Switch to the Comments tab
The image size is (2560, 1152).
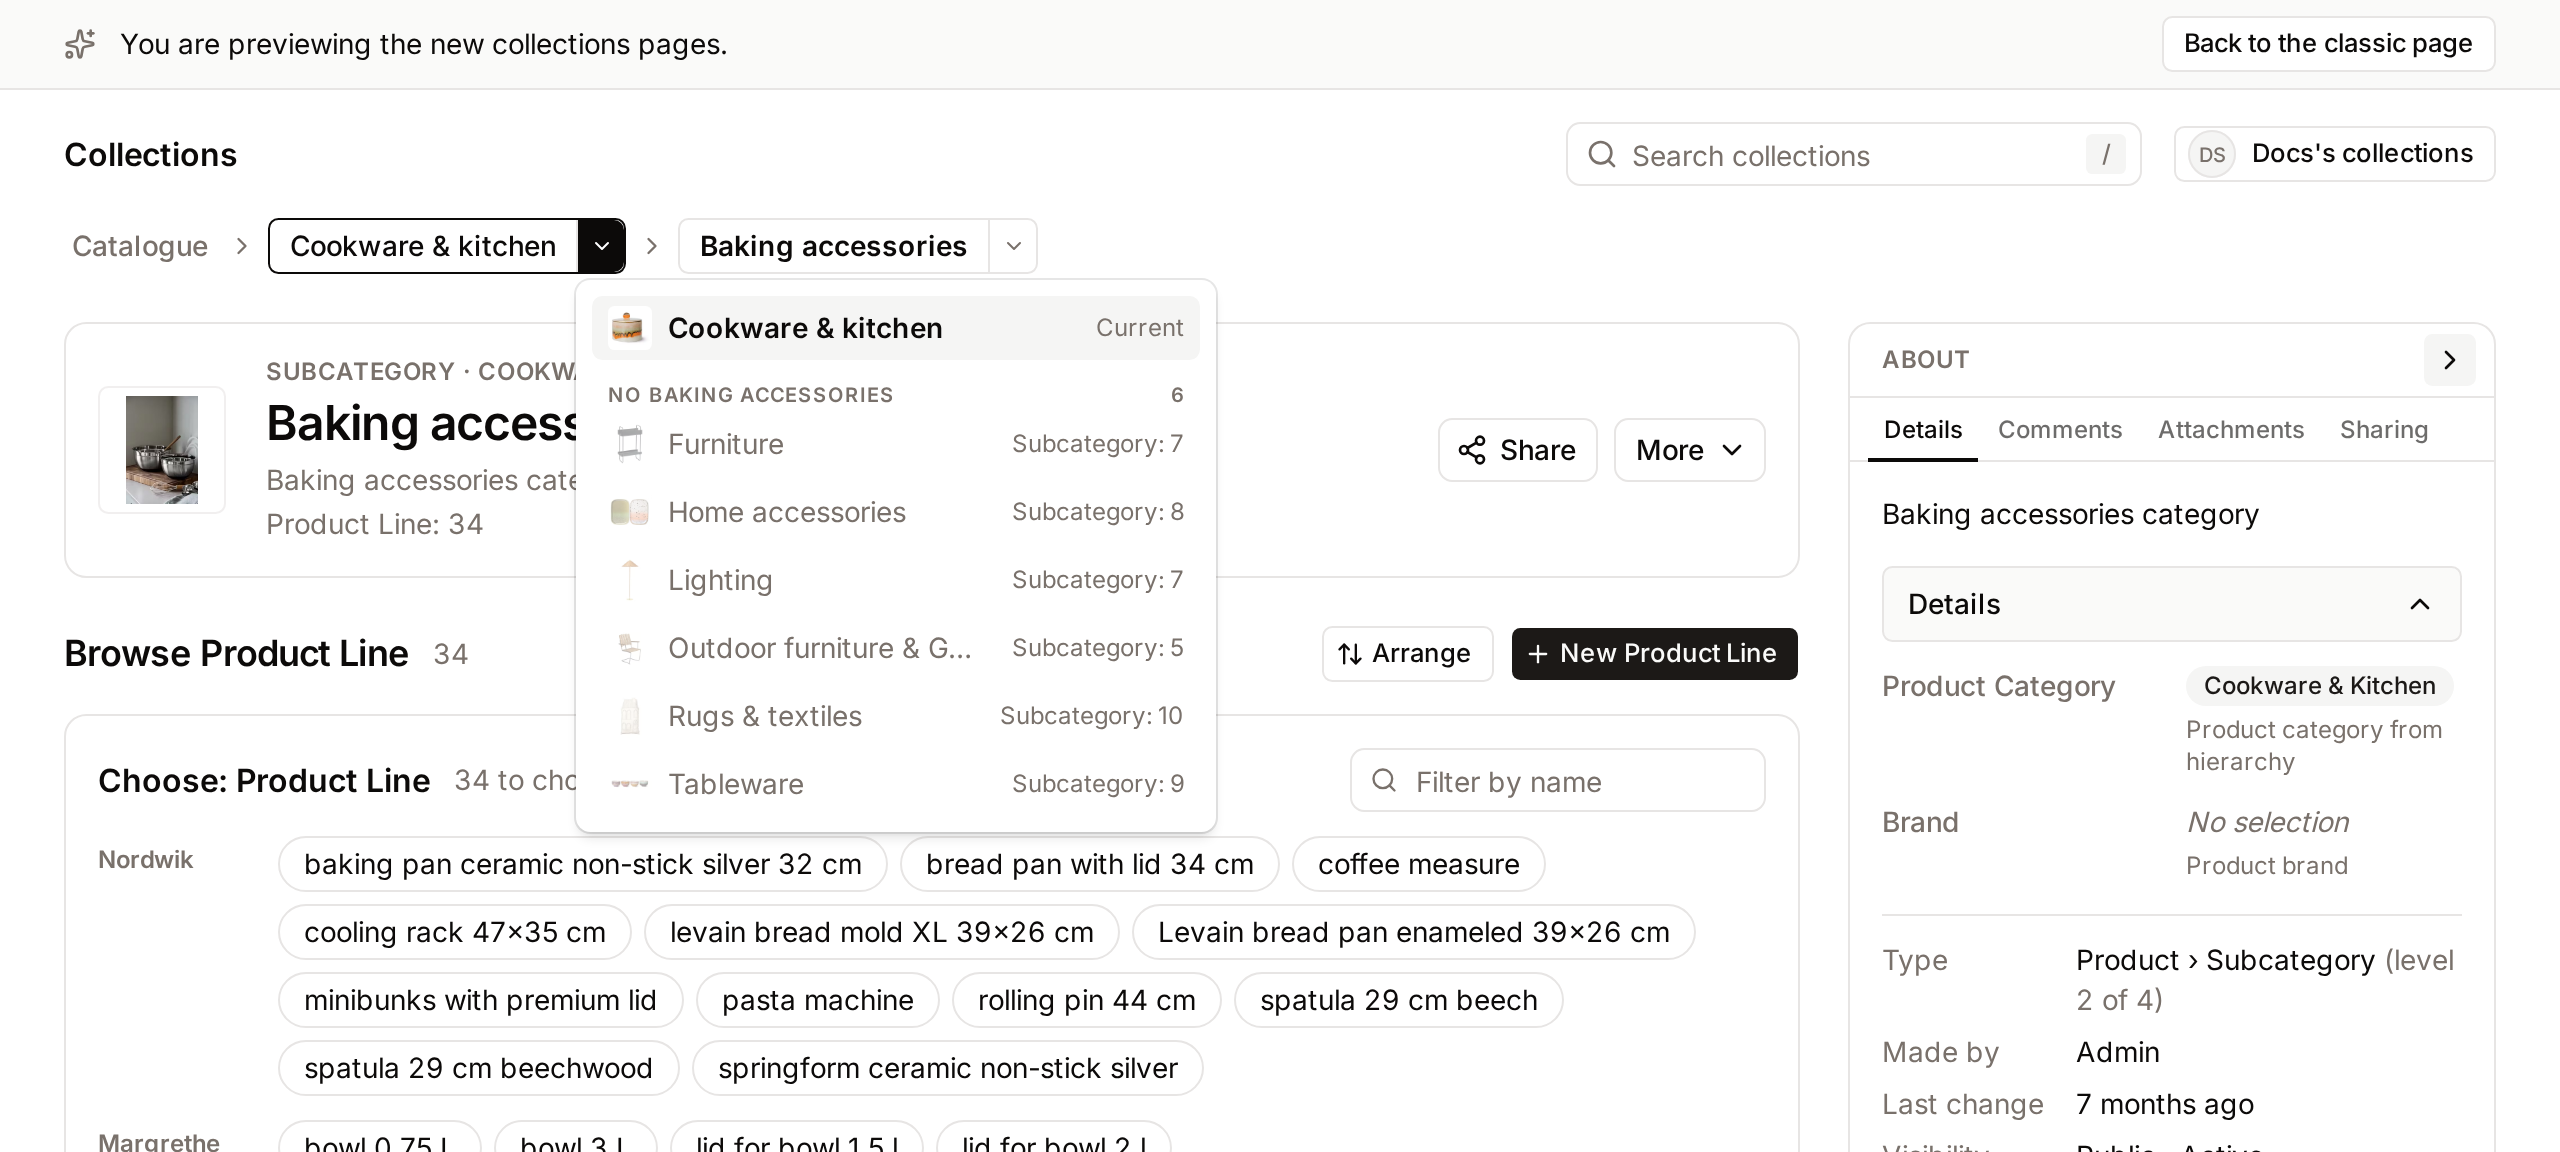pyautogui.click(x=2060, y=430)
